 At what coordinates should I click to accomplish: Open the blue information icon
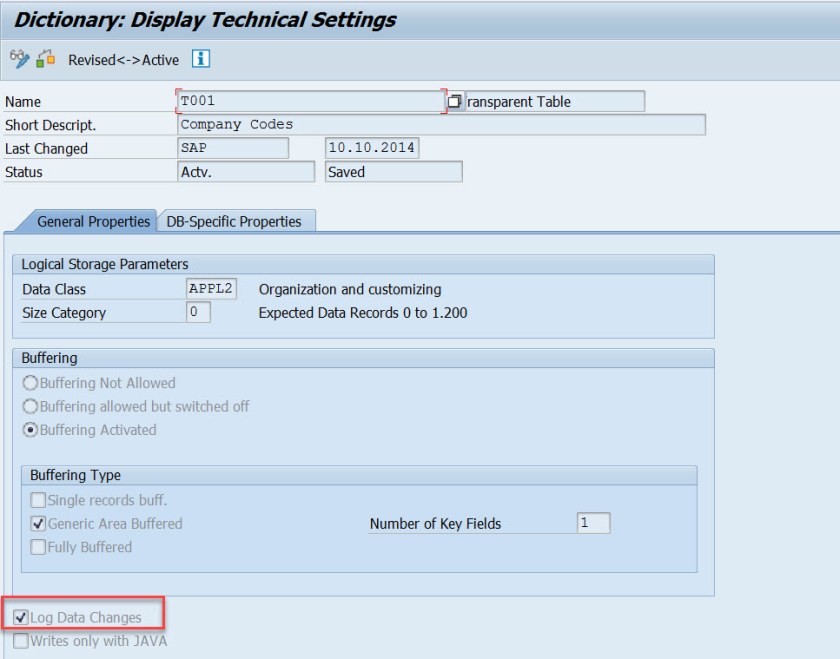tap(201, 60)
